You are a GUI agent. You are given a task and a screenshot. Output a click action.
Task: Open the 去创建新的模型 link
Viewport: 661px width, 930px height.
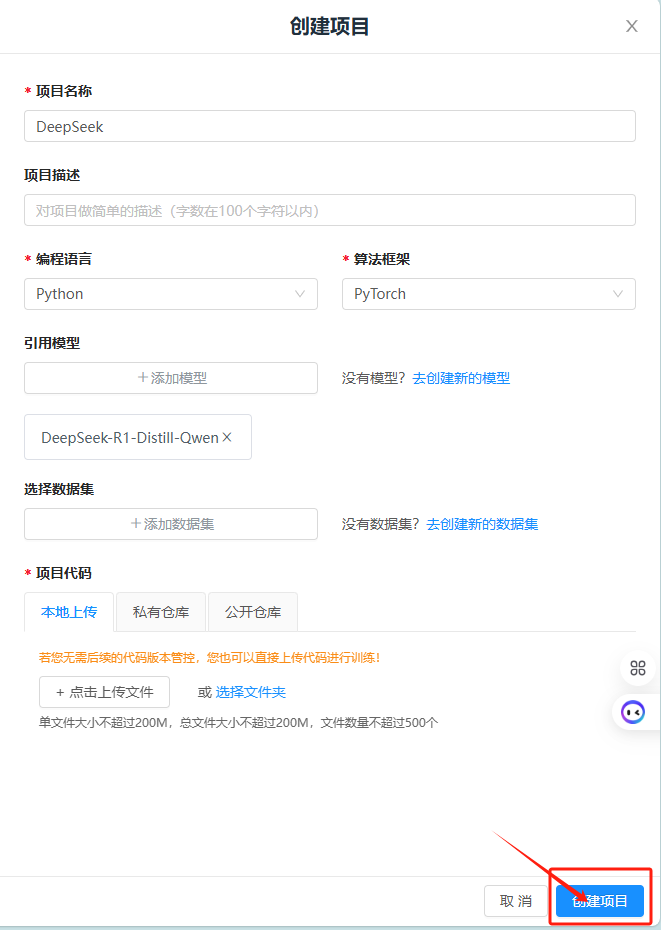coord(461,378)
